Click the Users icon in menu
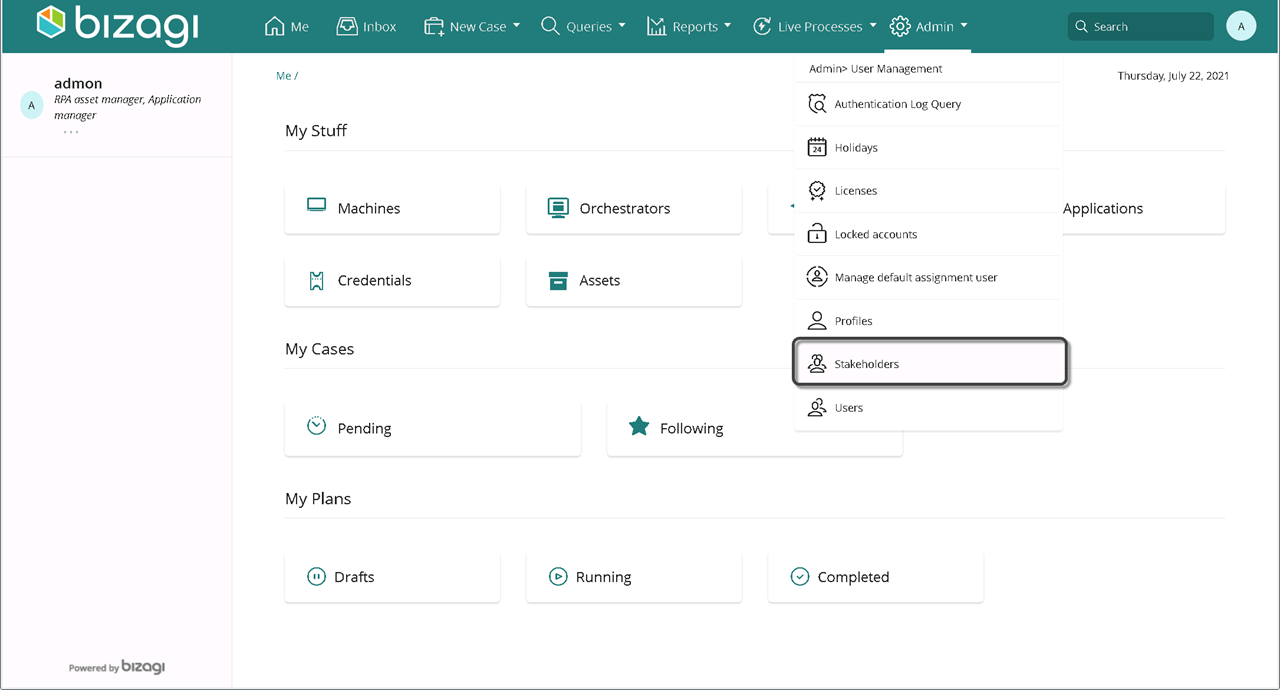This screenshot has width=1280, height=690. [x=817, y=407]
